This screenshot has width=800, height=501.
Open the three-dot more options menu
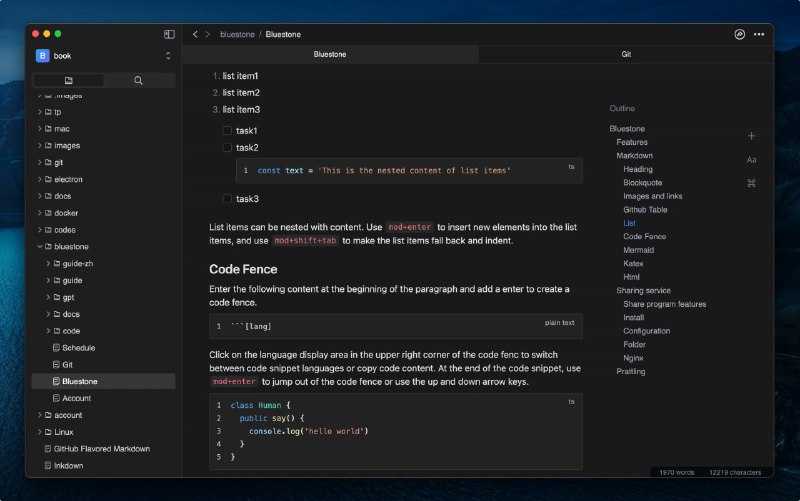(760, 34)
